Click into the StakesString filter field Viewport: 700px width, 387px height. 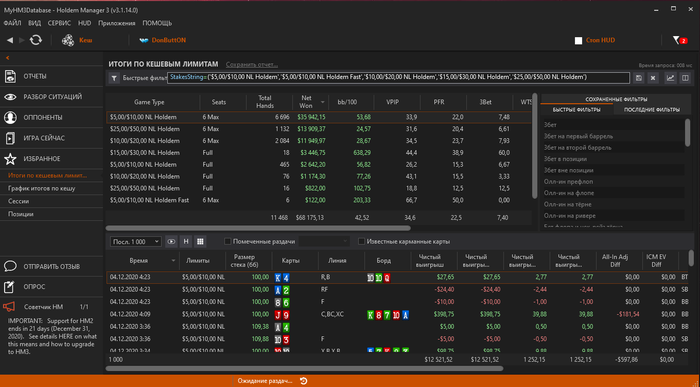click(398, 78)
